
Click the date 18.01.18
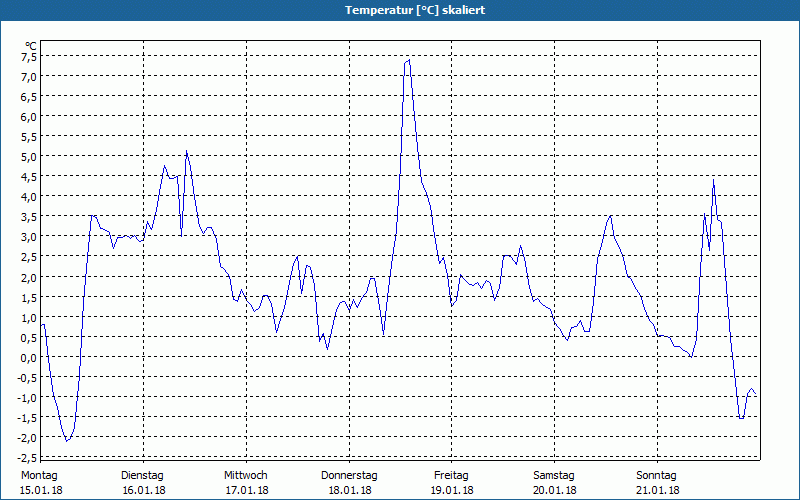coord(350,490)
